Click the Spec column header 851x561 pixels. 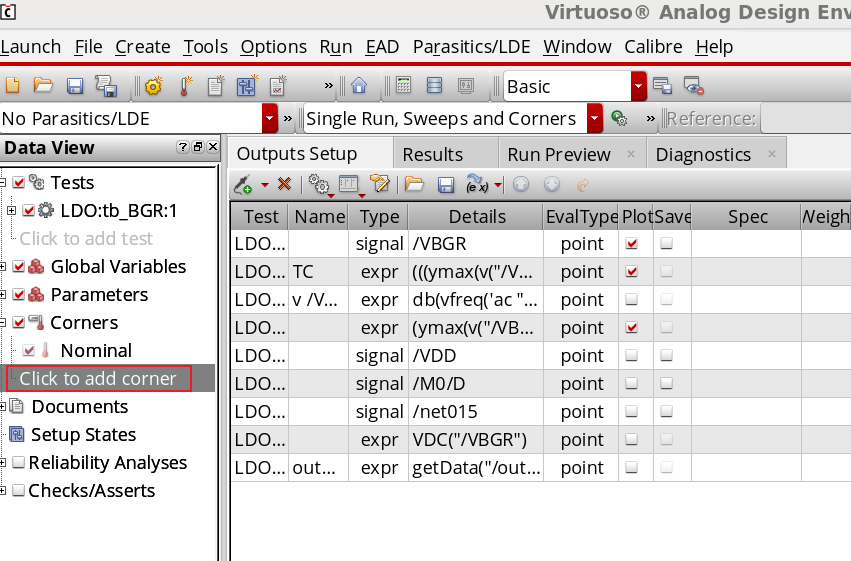point(746,216)
